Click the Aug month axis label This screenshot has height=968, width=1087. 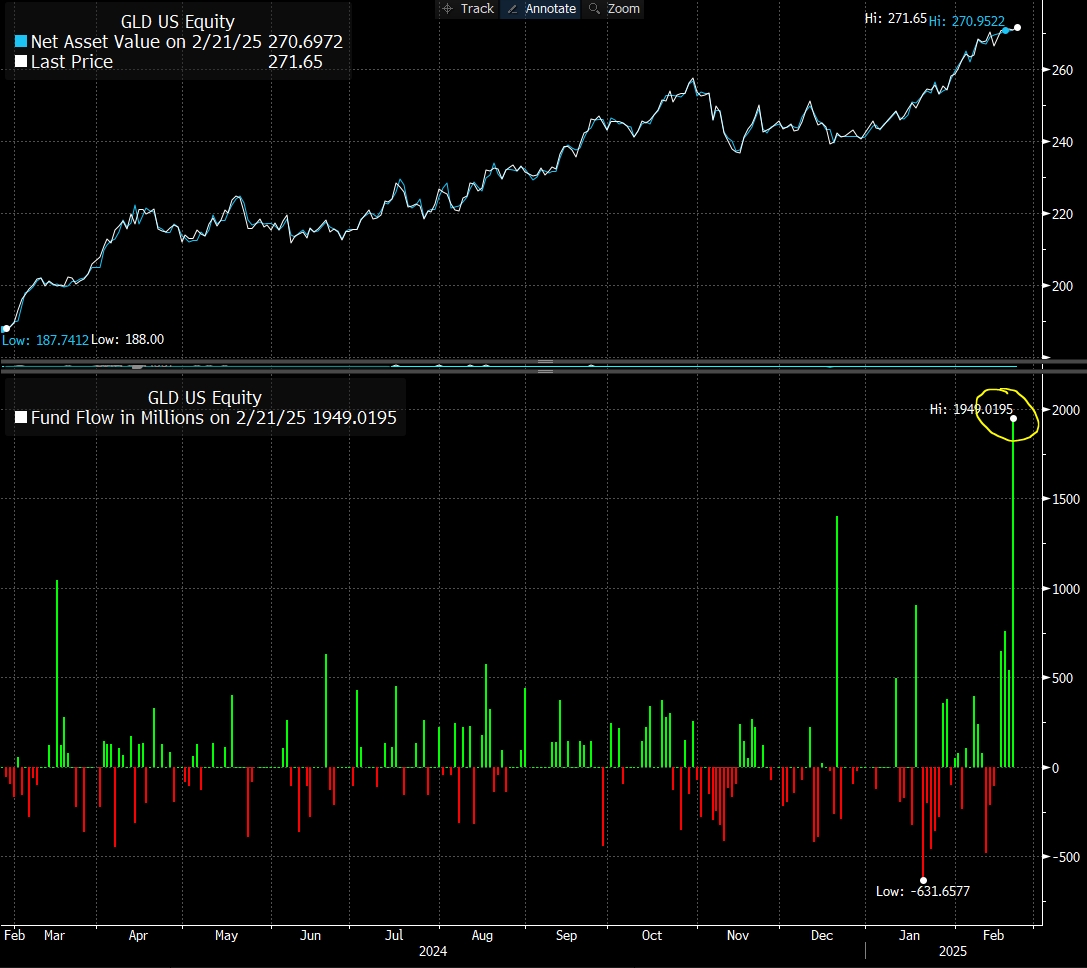[x=482, y=935]
